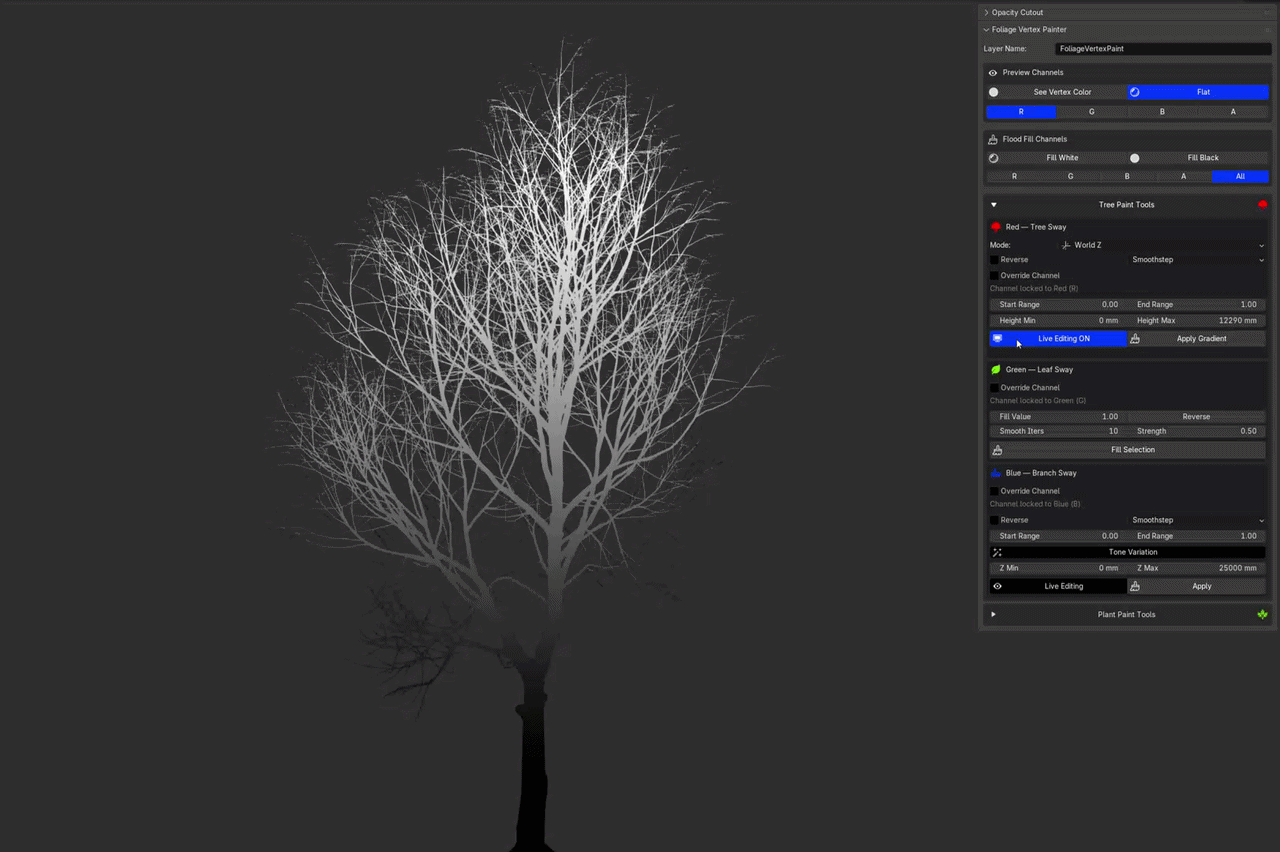Screen dimensions: 1280x852
Task: Click the Fill Value slider under Leaf Sway
Action: point(1058,417)
